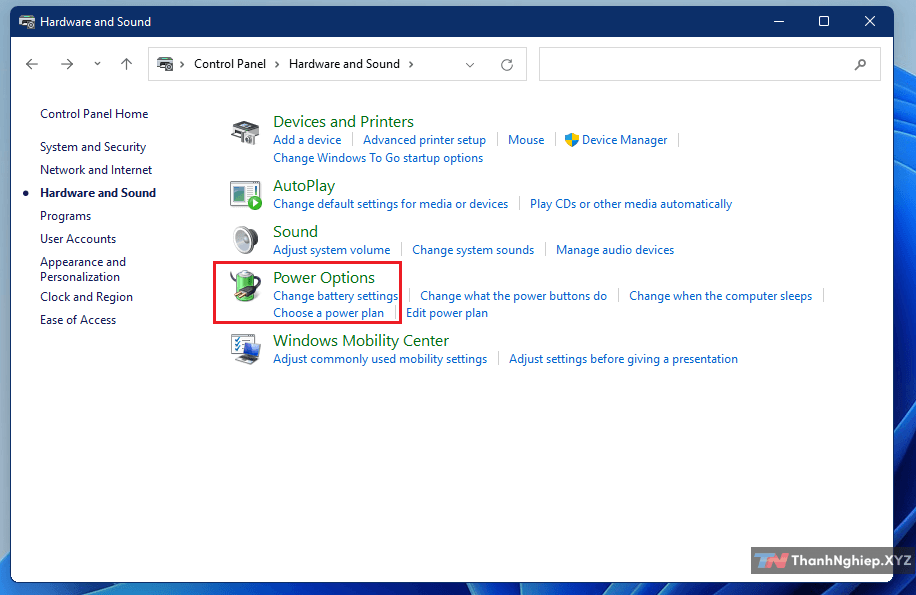Click Adjust settings before giving a presentation
Viewport: 916px width, 595px height.
click(623, 359)
